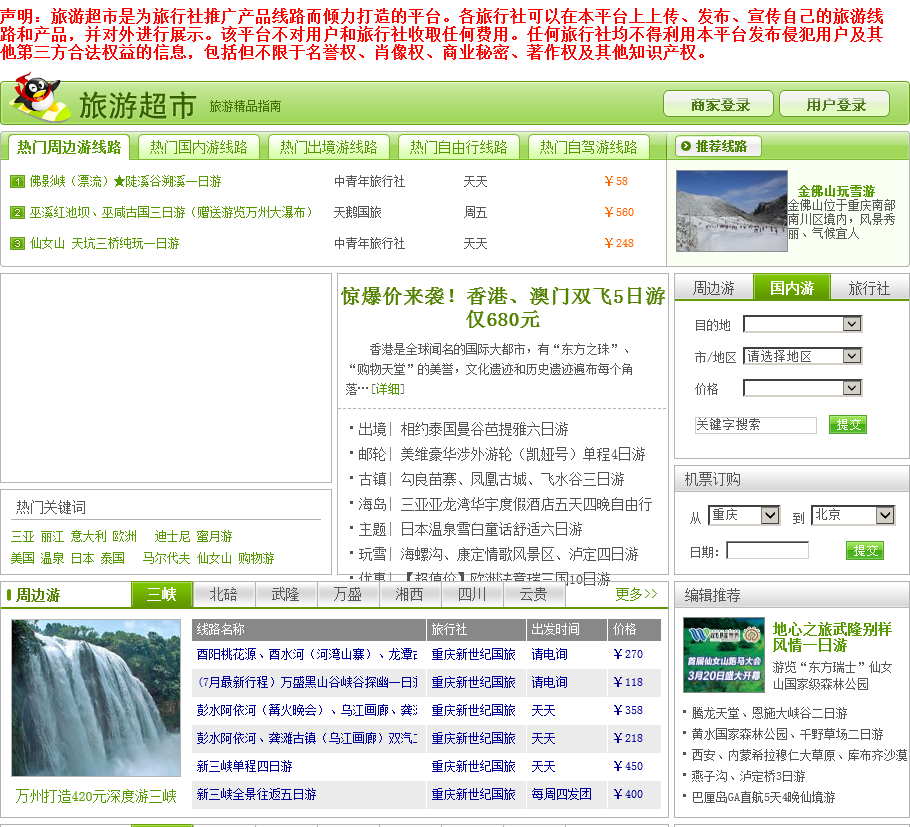
Task: Open 酉阳桃花源、酉水河 route row
Action: pos(306,654)
